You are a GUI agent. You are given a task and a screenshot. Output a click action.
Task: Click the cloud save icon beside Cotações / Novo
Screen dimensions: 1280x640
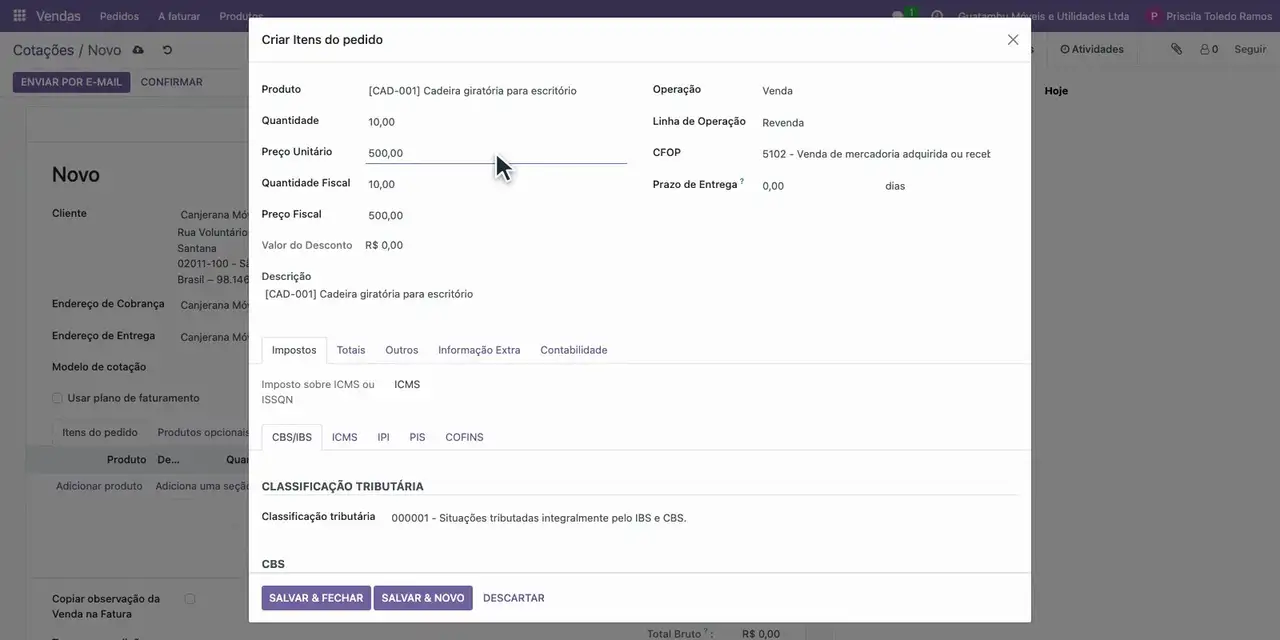pyautogui.click(x=138, y=50)
